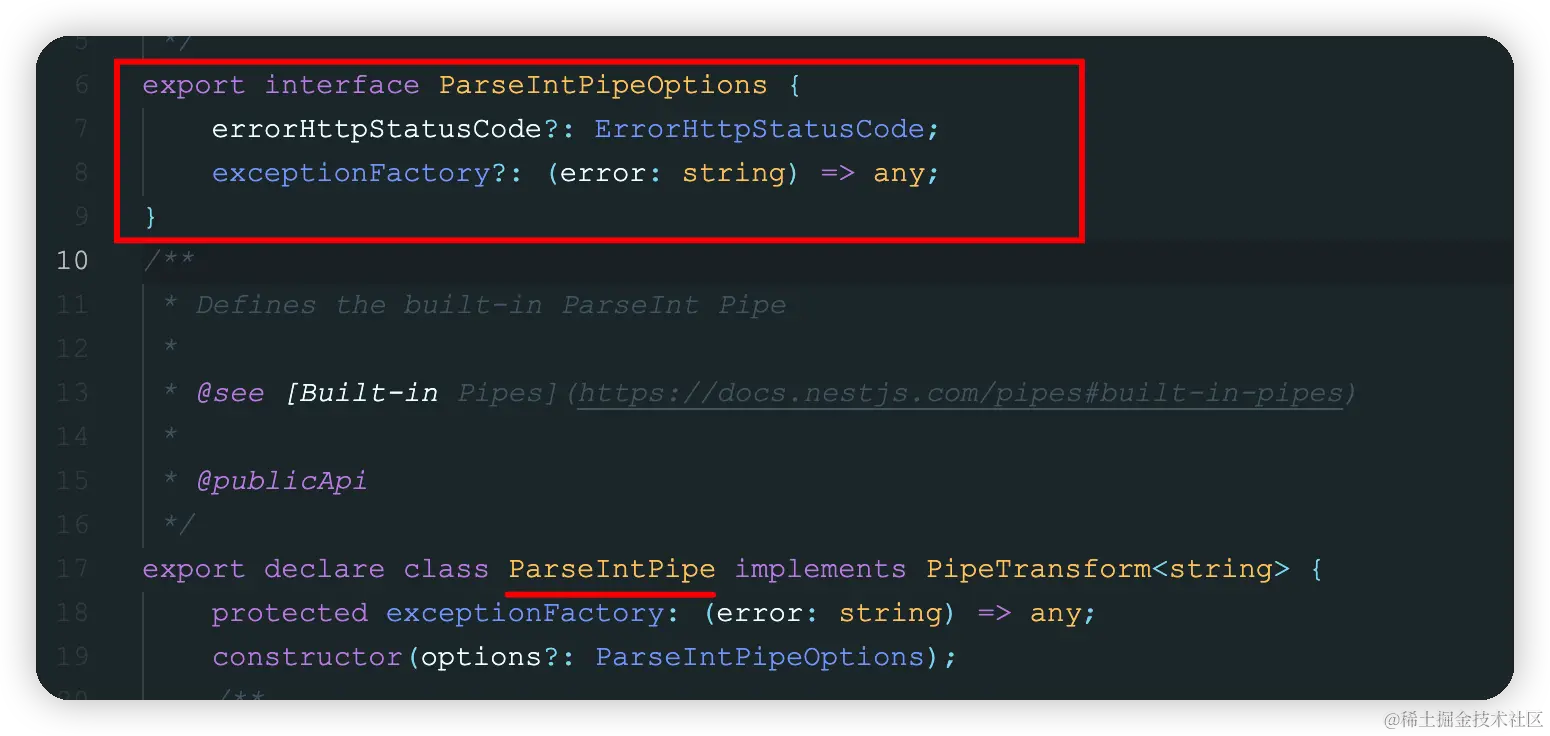This screenshot has width=1550, height=736.
Task: Click line number 6 in the gutter
Action: [x=81, y=85]
